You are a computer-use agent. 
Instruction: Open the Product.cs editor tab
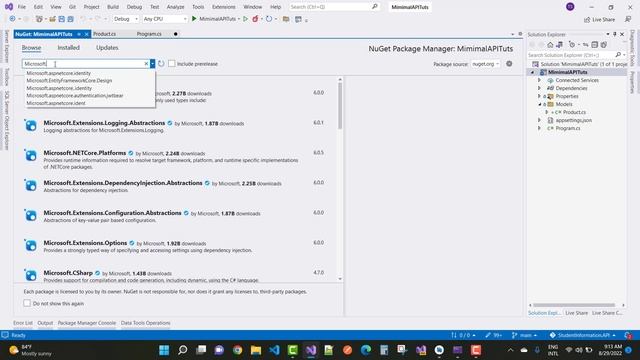pos(104,34)
